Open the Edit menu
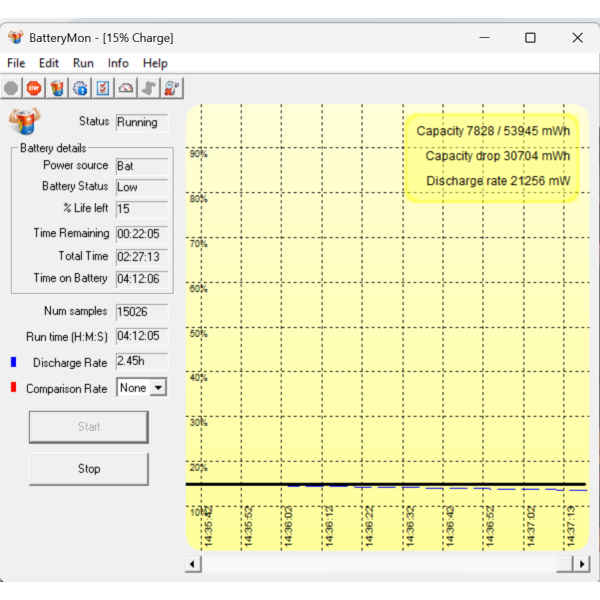The image size is (600, 600). coord(49,63)
